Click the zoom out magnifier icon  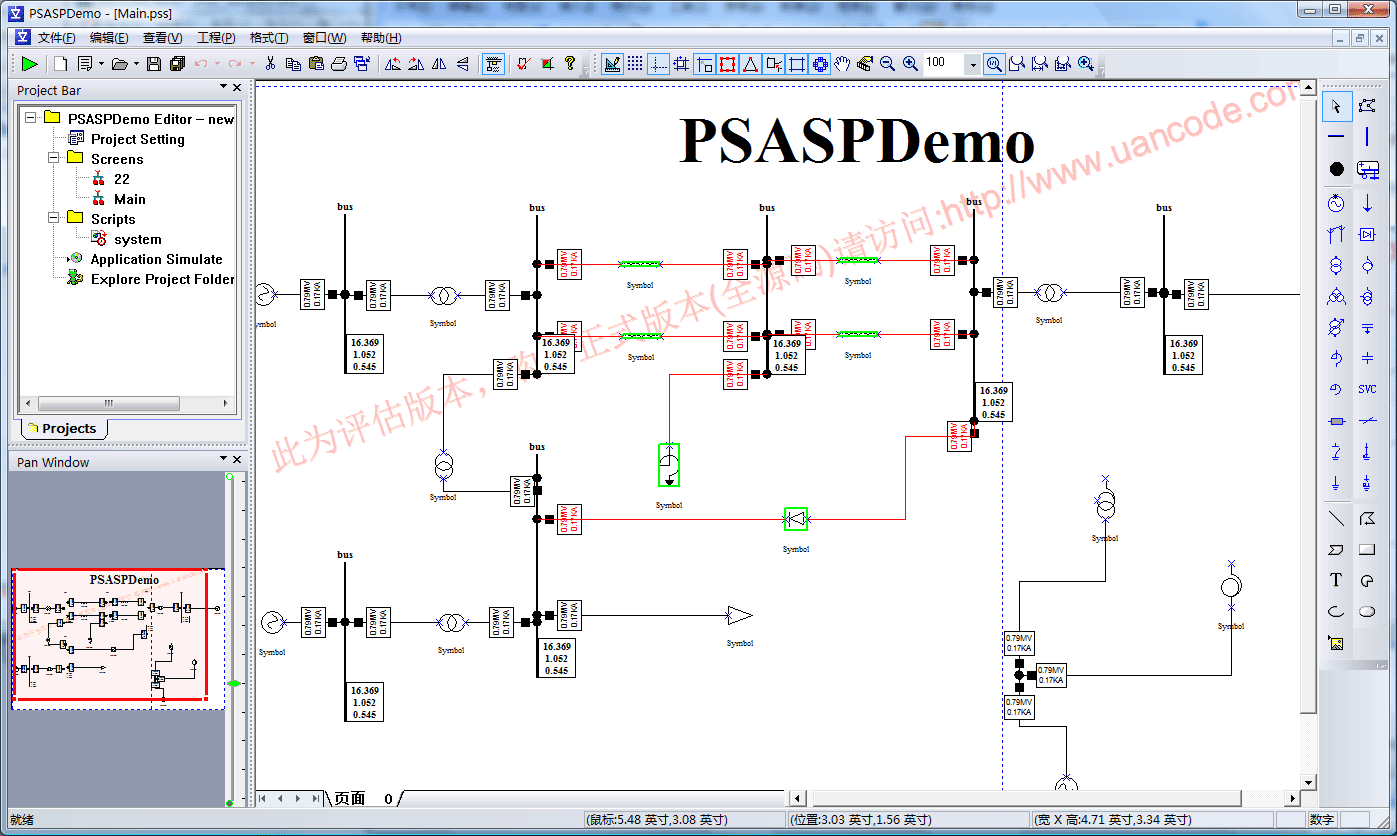point(888,64)
